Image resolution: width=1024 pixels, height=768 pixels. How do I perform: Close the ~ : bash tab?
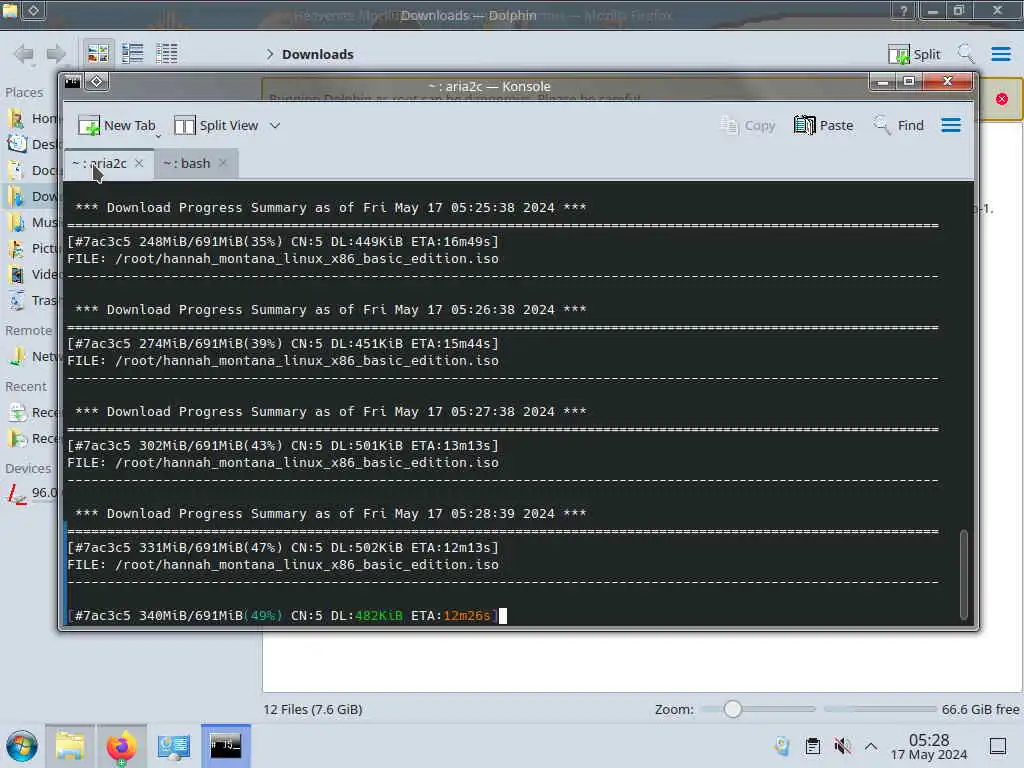223,163
